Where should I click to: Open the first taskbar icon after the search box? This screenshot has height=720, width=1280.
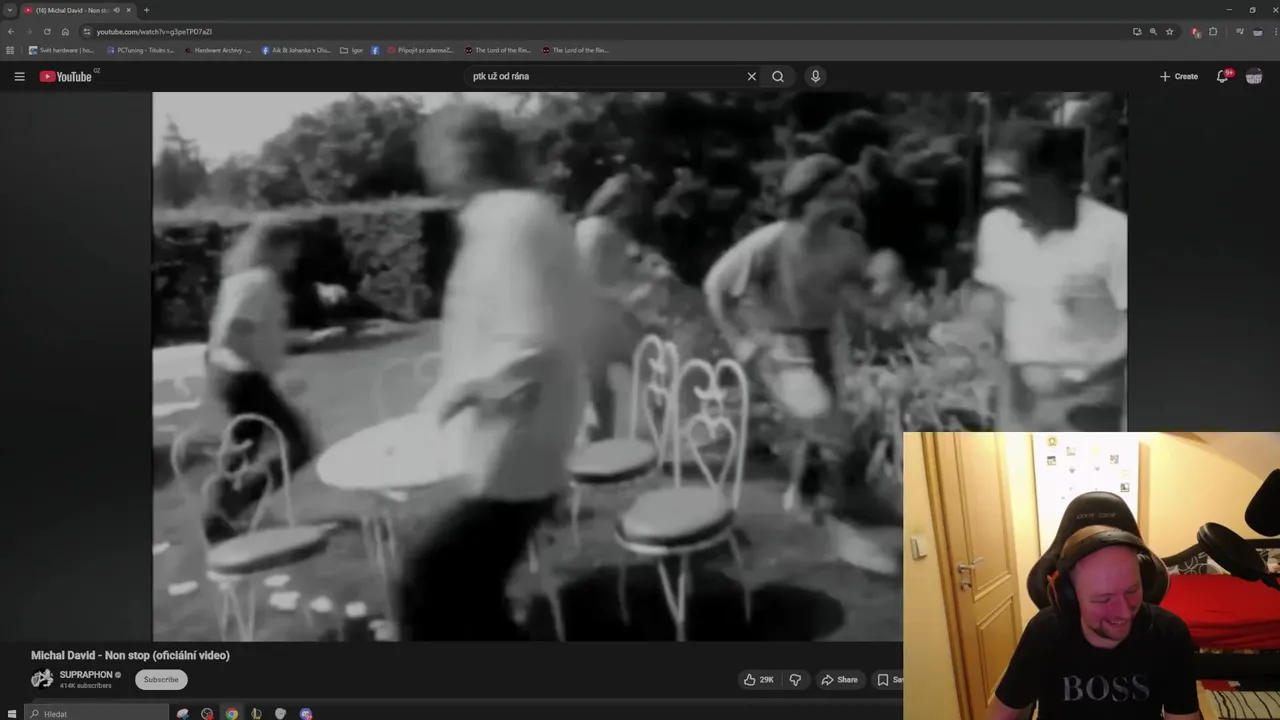(x=182, y=713)
